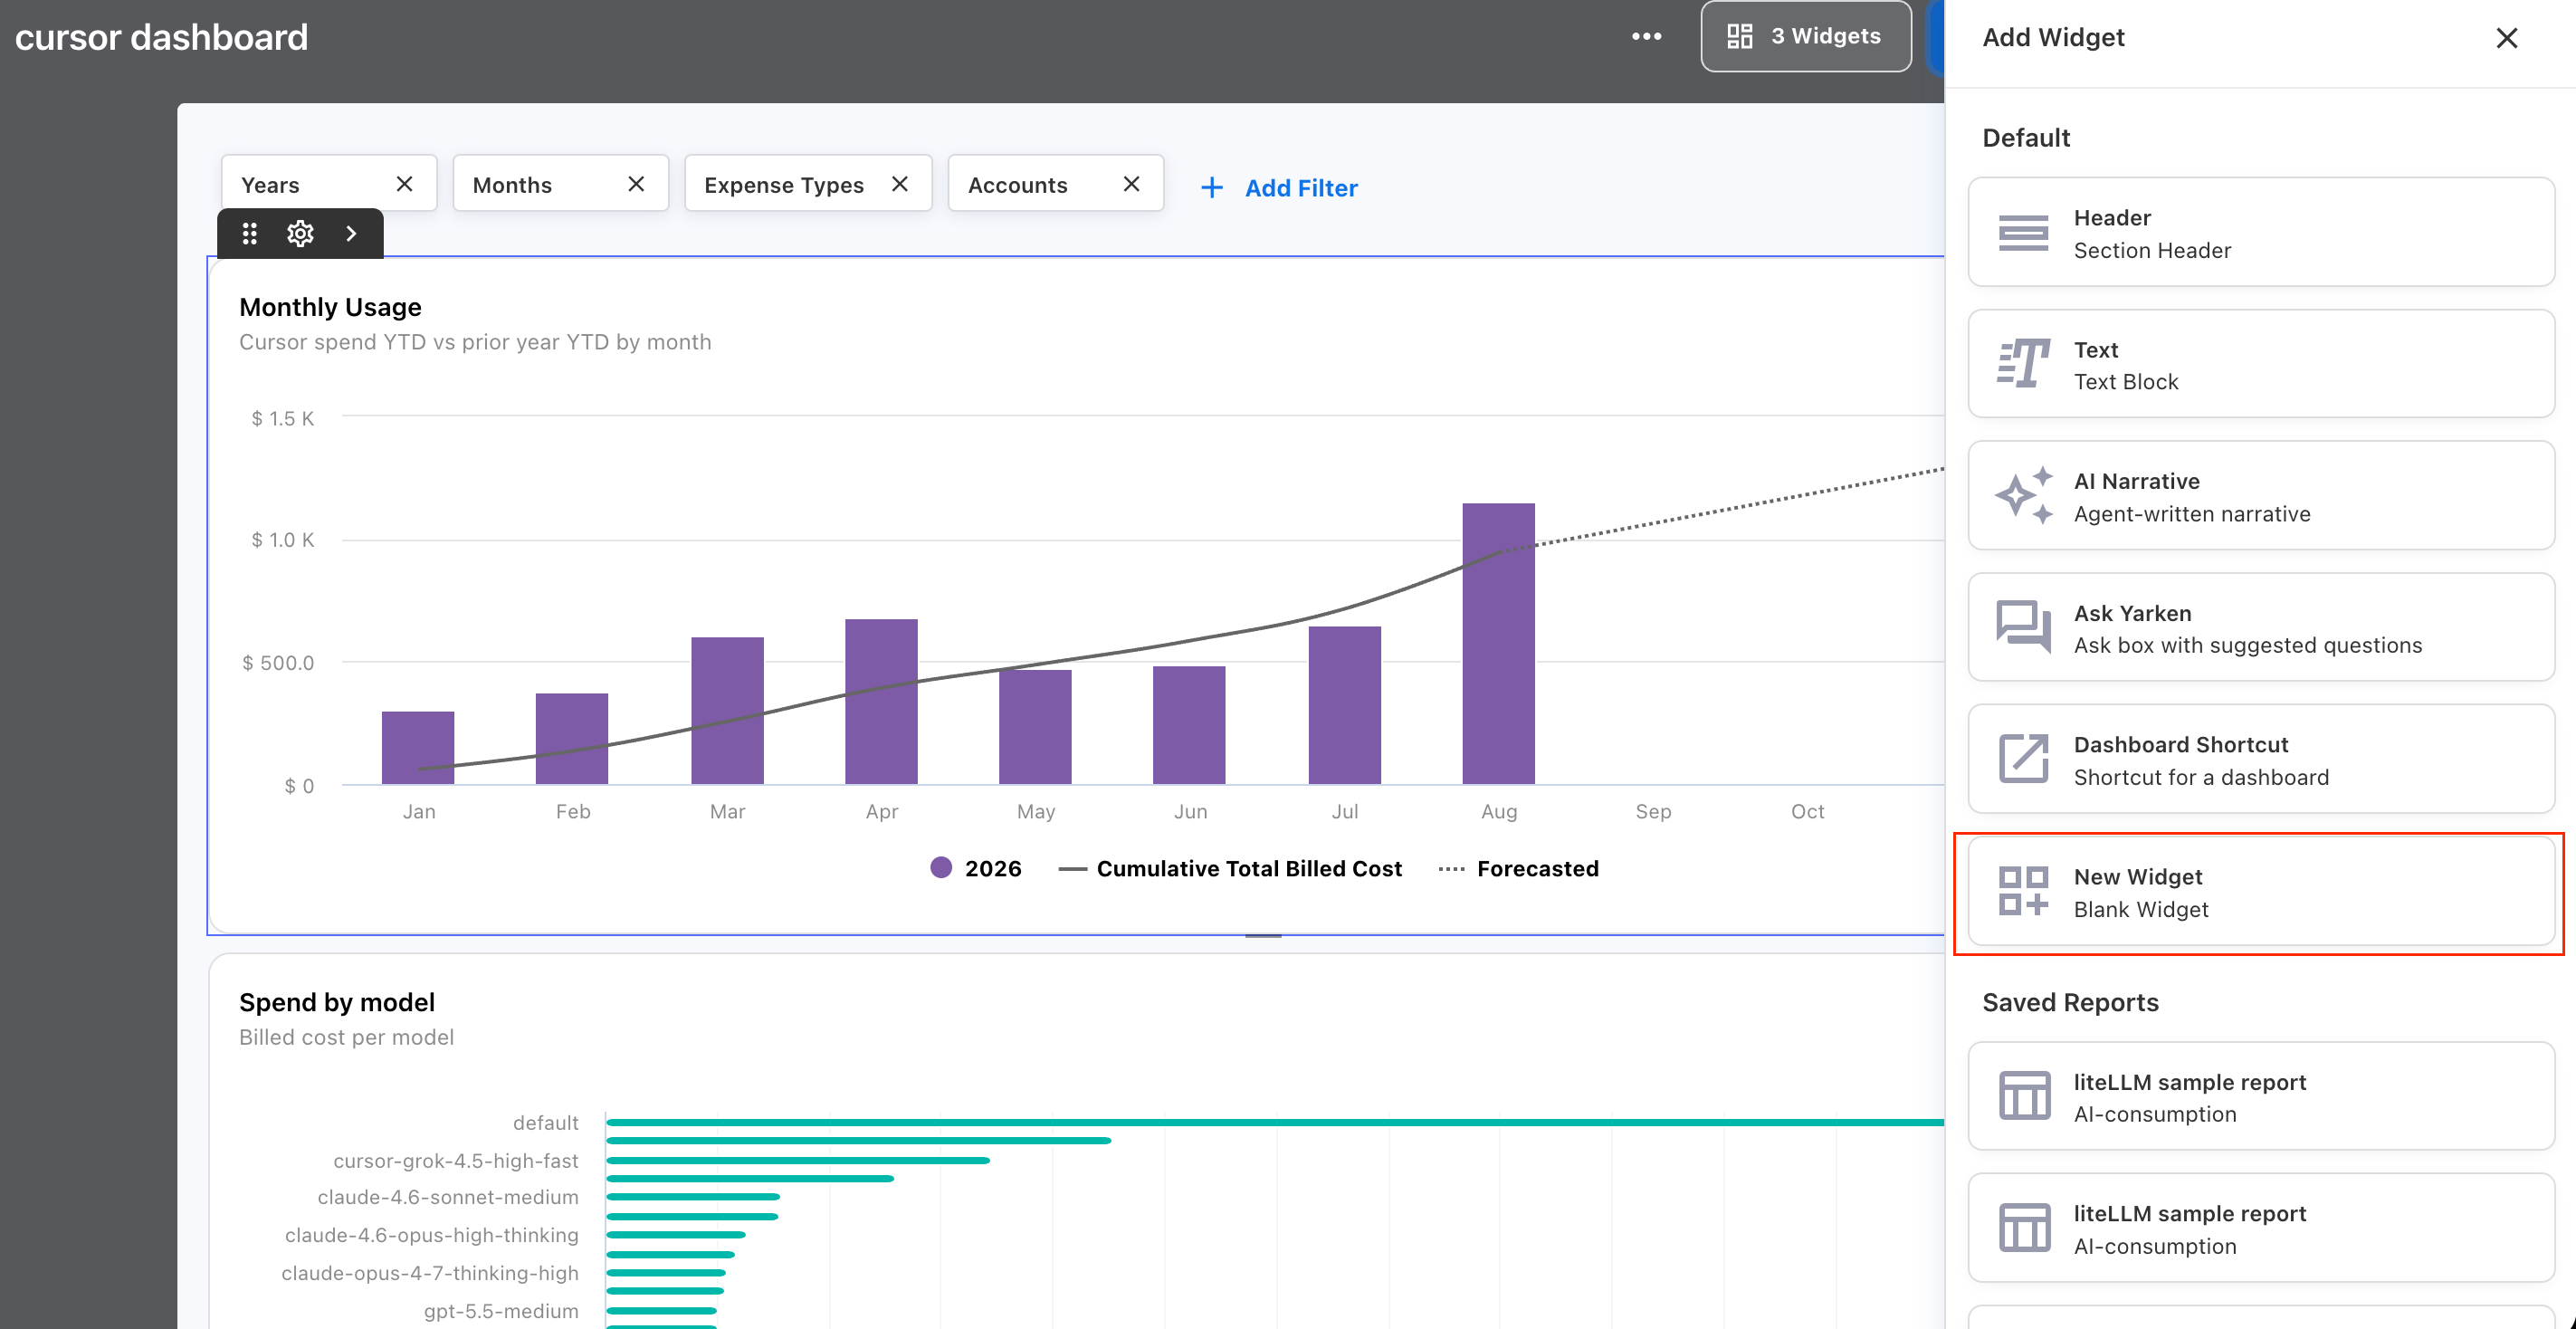This screenshot has height=1329, width=2576.
Task: Remove the Months filter
Action: click(x=636, y=184)
